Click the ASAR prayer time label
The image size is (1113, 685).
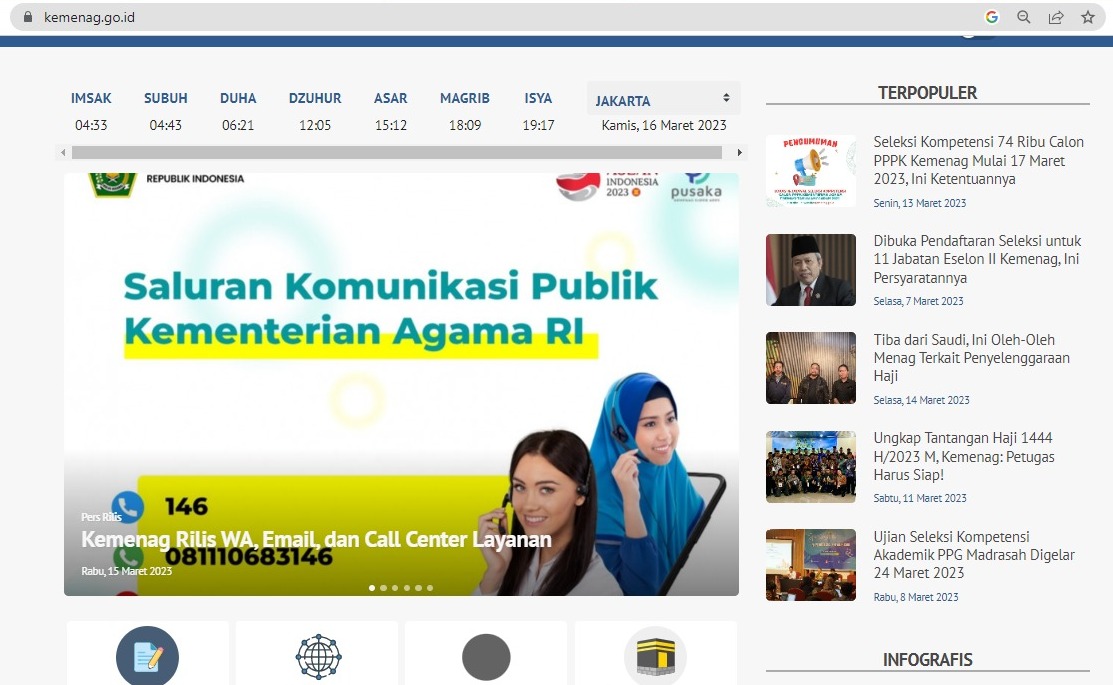pos(390,98)
